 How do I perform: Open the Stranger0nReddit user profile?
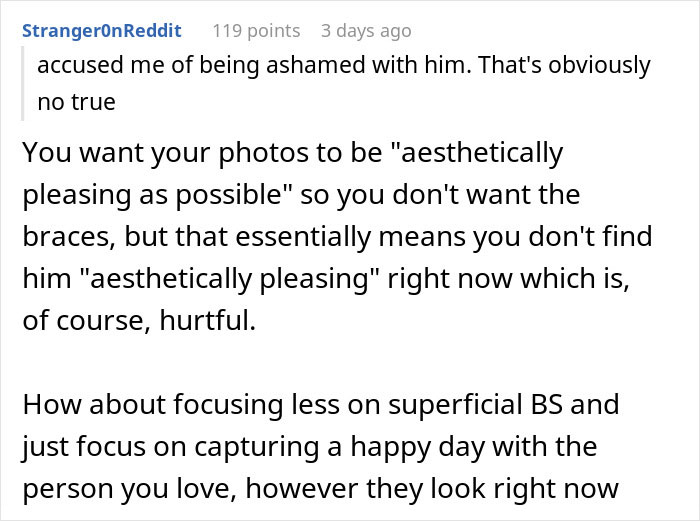click(102, 31)
